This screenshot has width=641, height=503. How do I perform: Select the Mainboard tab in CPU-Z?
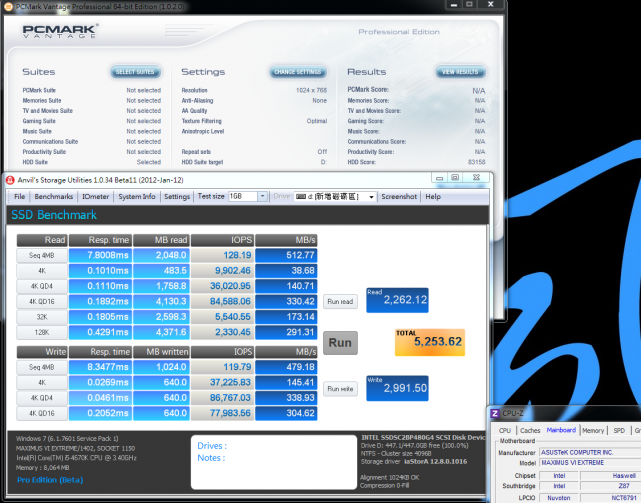[561, 430]
